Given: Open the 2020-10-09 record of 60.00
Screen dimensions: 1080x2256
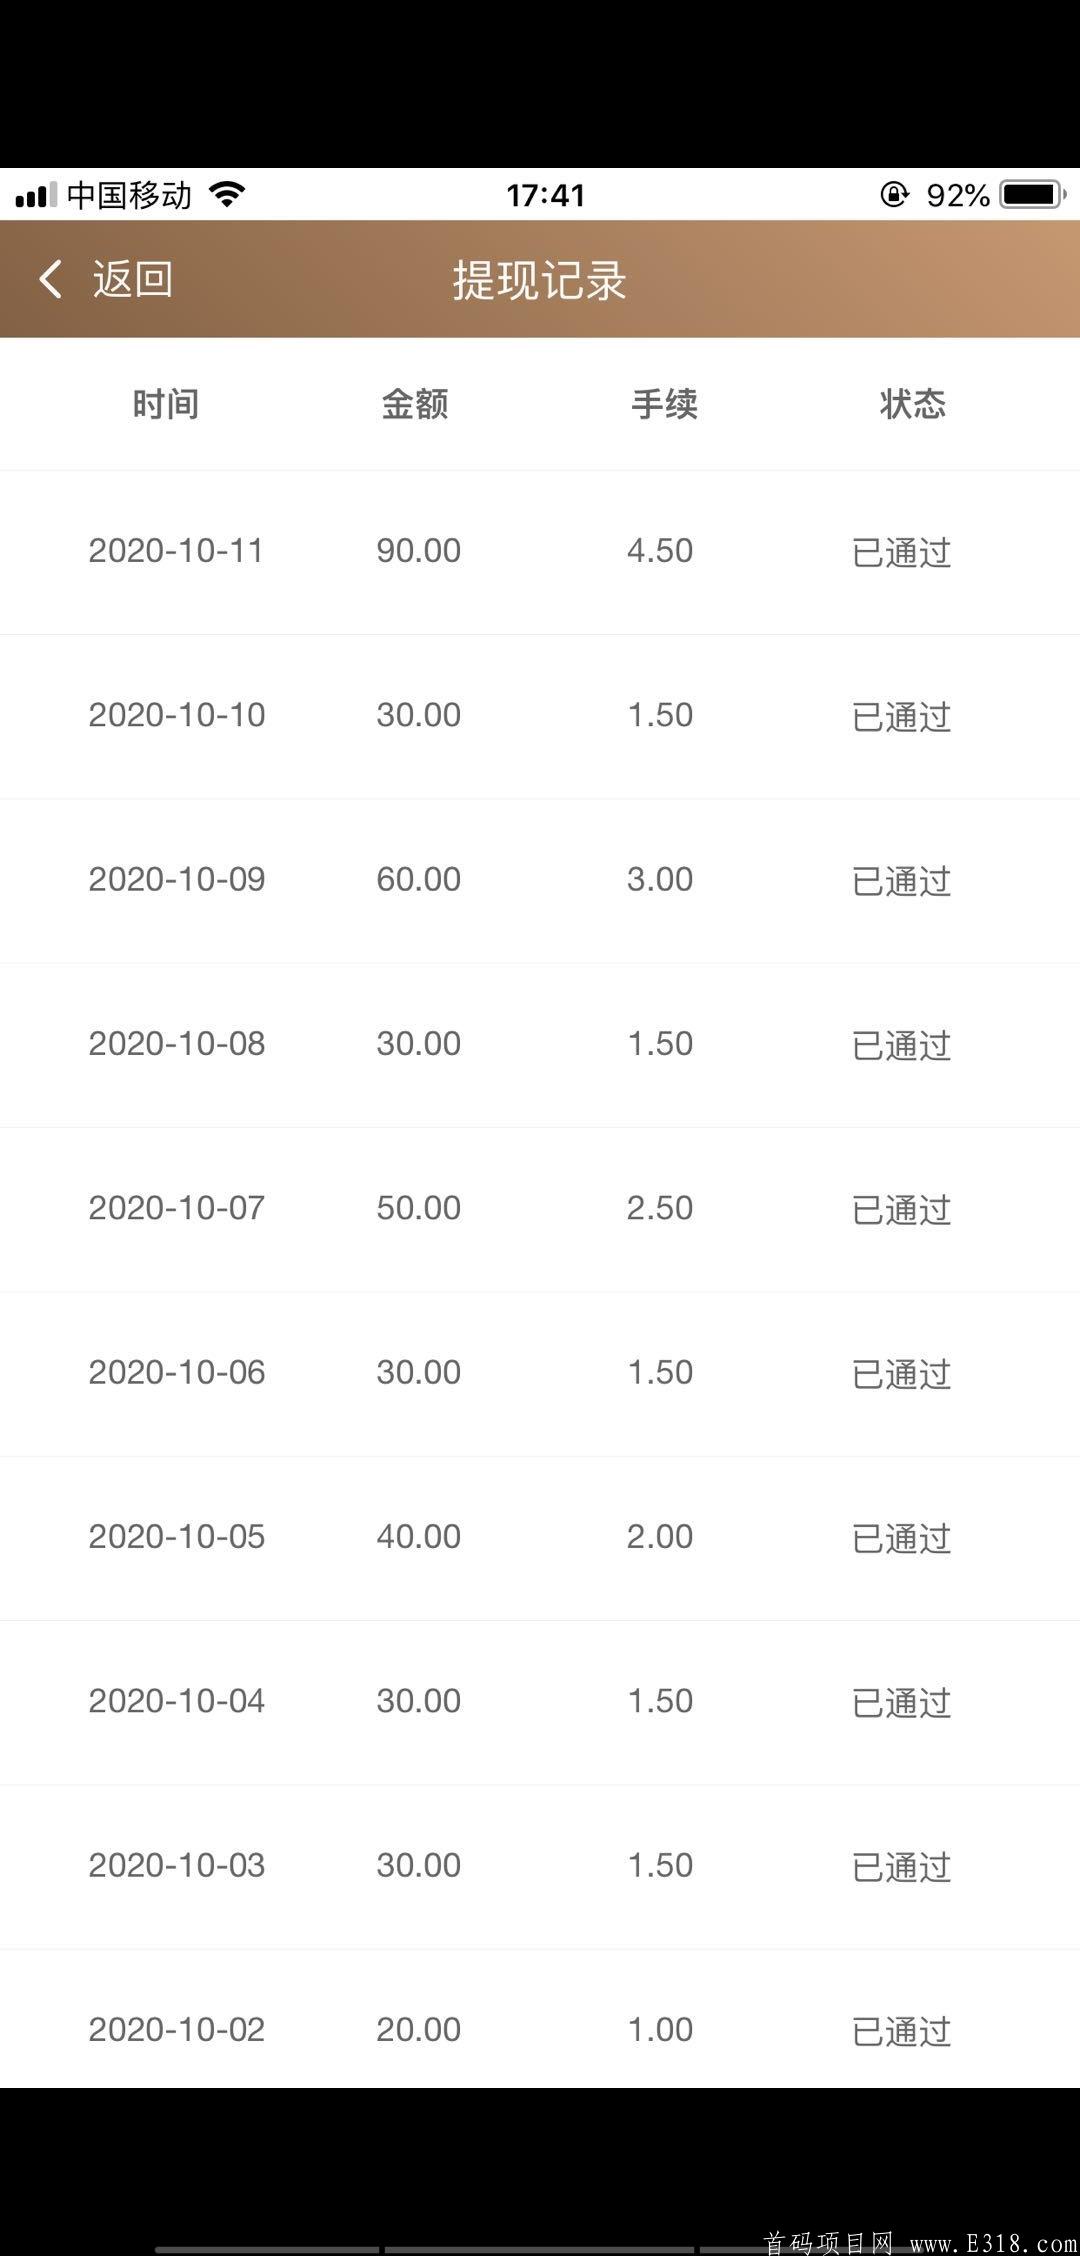Looking at the screenshot, I should [540, 881].
